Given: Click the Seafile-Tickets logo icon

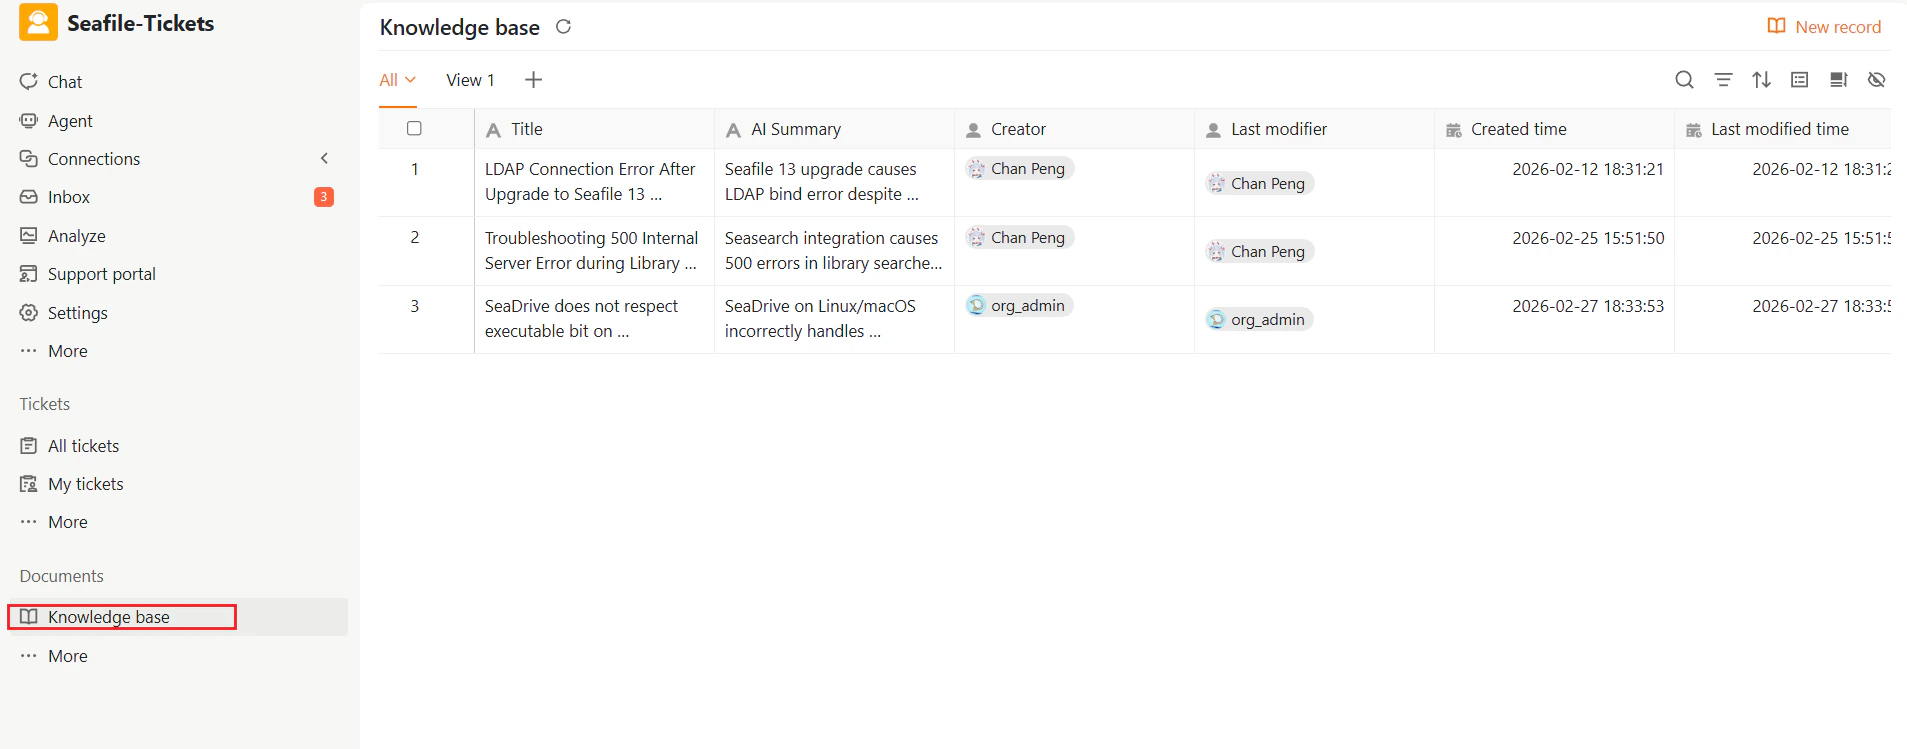Looking at the screenshot, I should [x=38, y=22].
